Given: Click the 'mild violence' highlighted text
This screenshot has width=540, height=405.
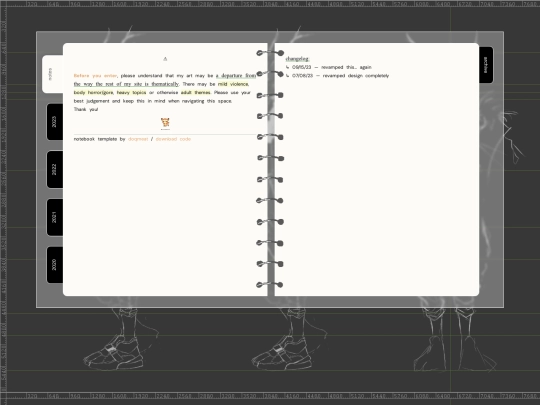Looking at the screenshot, I should point(233,84).
